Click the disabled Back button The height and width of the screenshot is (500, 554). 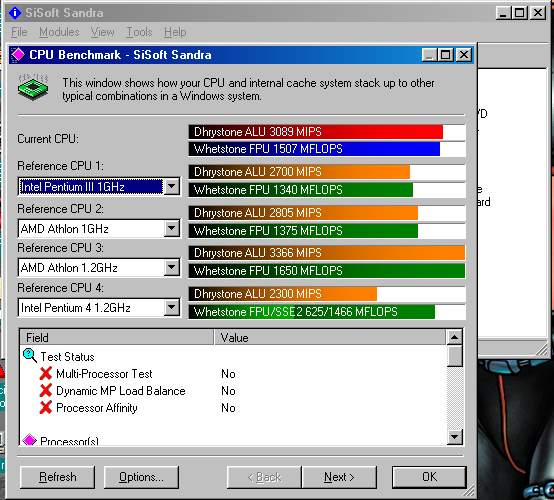[x=264, y=477]
